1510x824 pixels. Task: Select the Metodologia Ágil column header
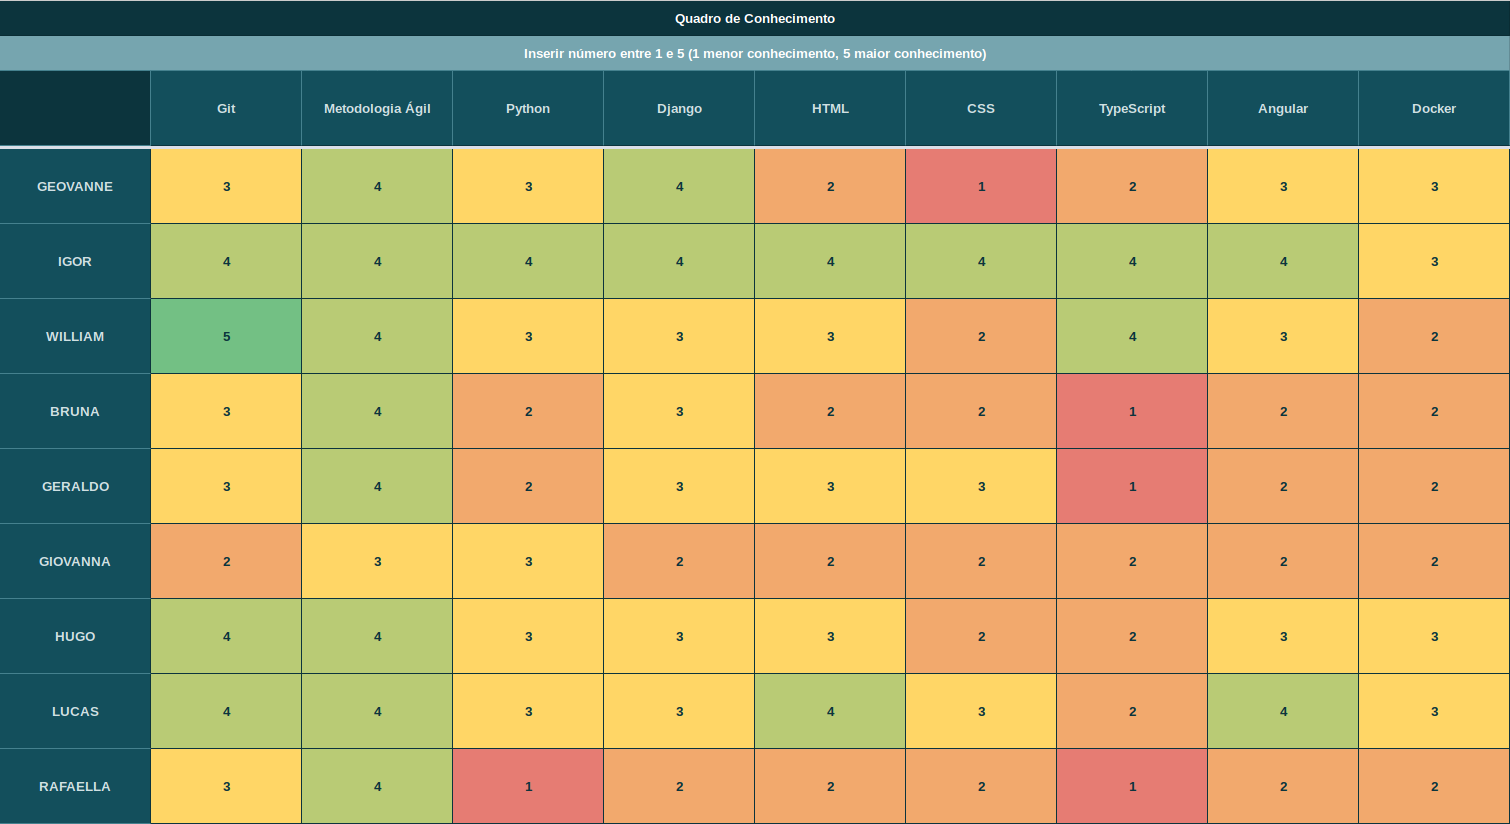377,108
